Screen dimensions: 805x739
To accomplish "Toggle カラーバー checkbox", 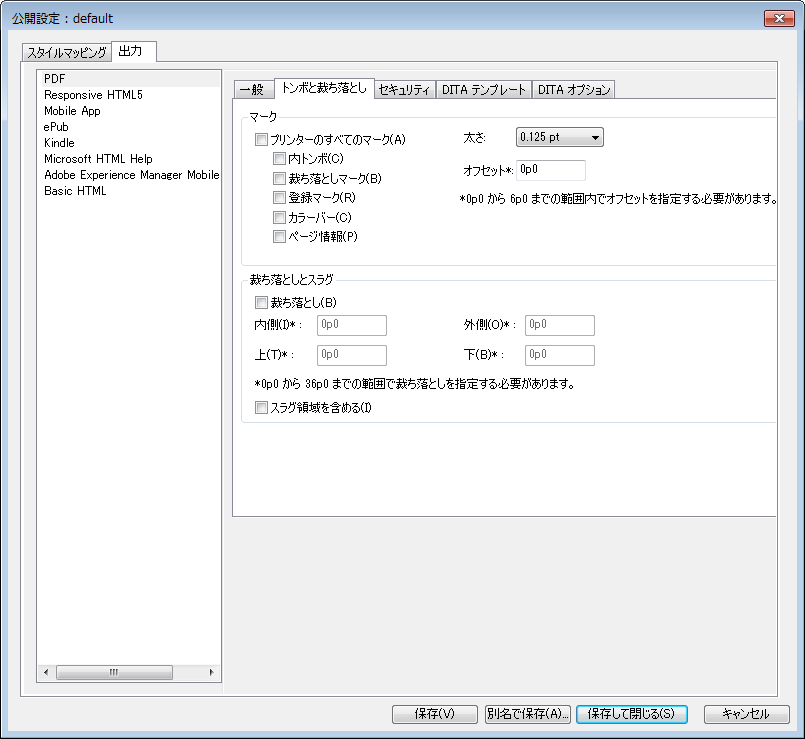I will point(280,217).
